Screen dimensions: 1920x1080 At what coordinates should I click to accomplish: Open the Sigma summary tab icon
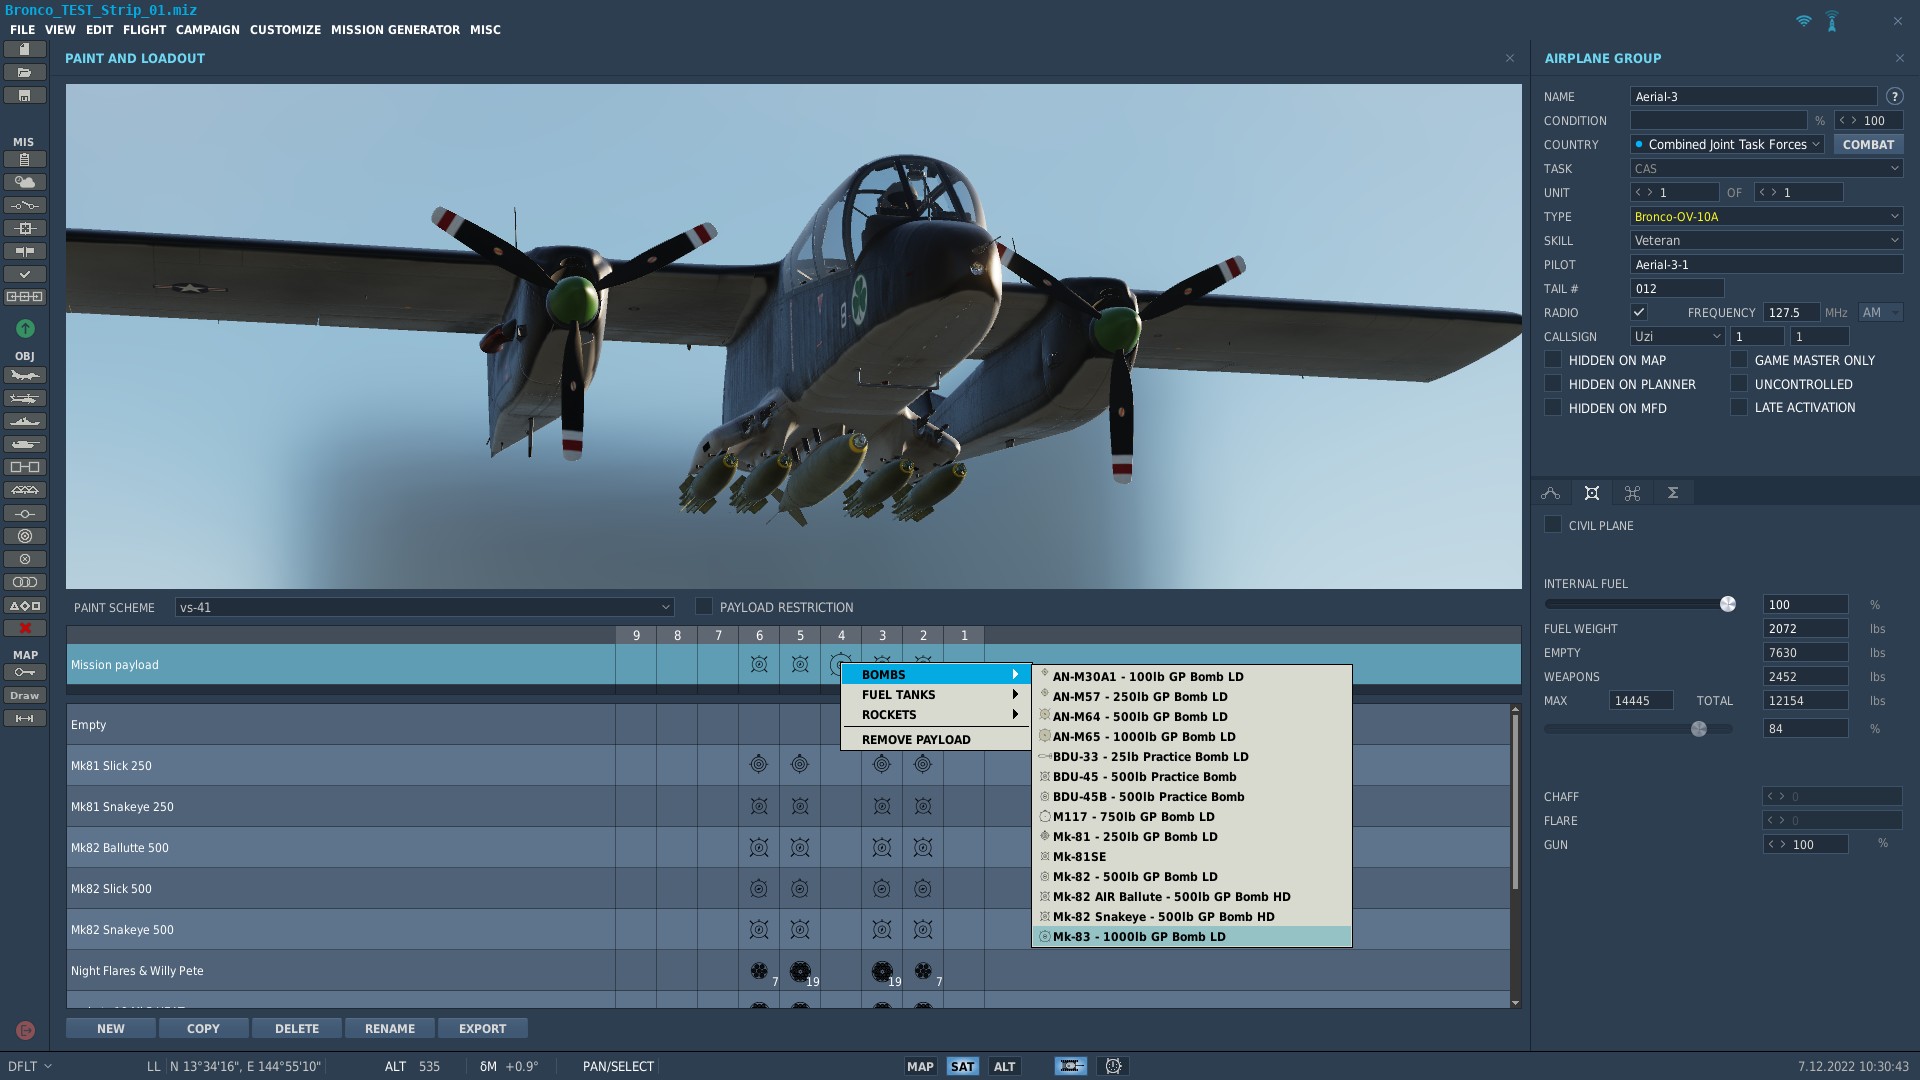1672,493
